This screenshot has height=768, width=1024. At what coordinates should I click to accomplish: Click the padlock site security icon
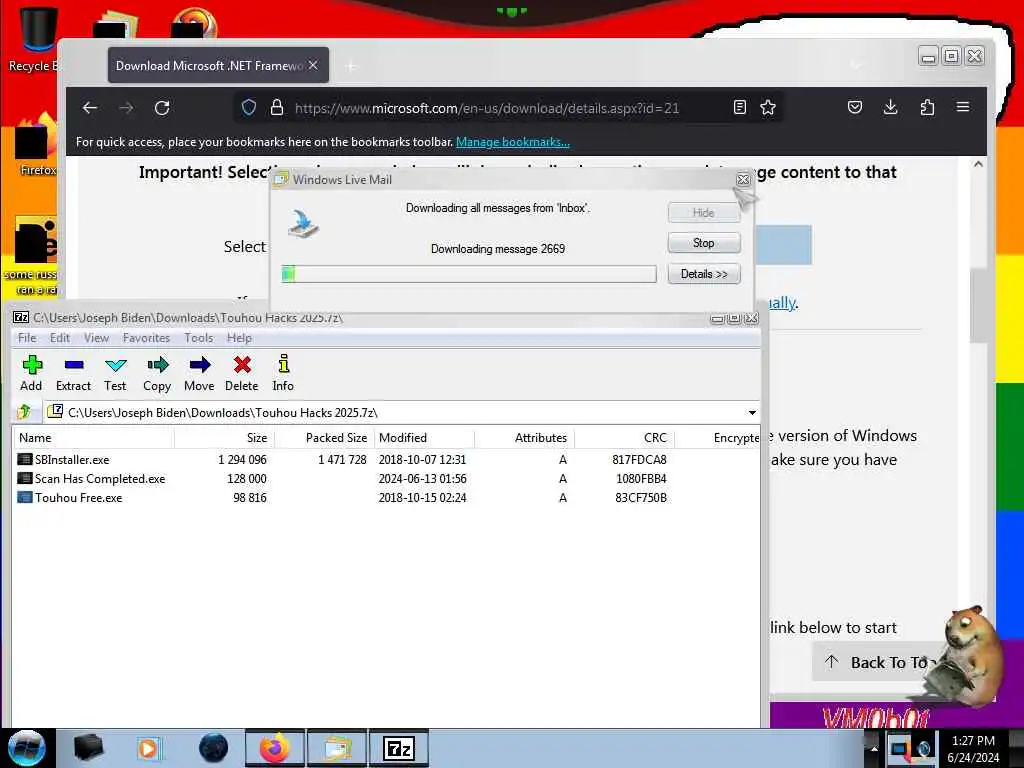click(277, 108)
